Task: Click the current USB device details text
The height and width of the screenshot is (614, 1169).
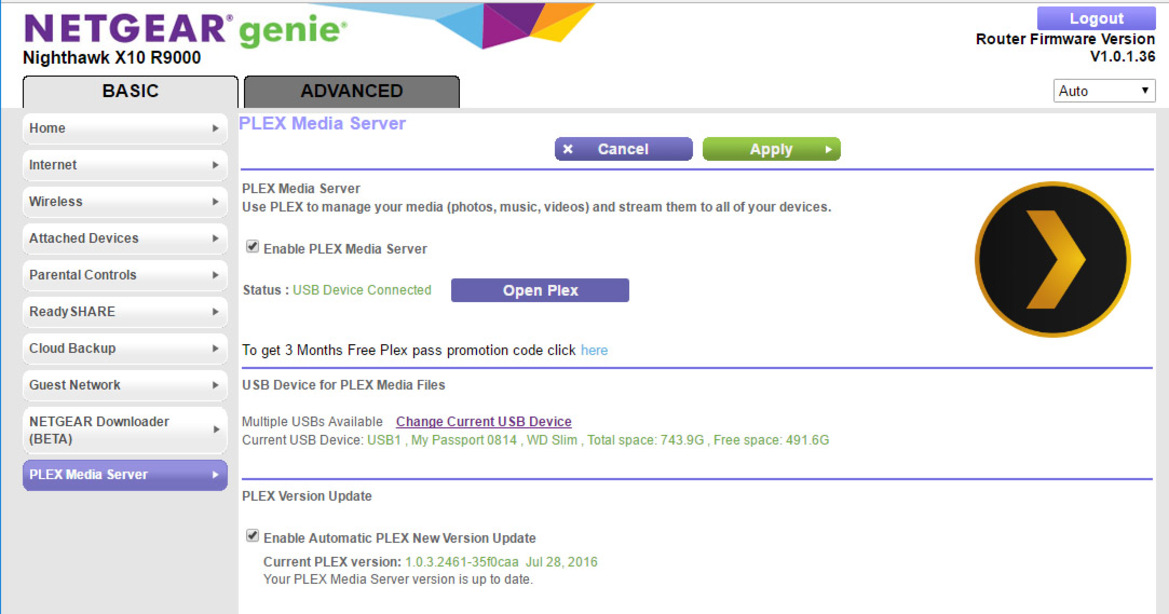Action: [598, 440]
